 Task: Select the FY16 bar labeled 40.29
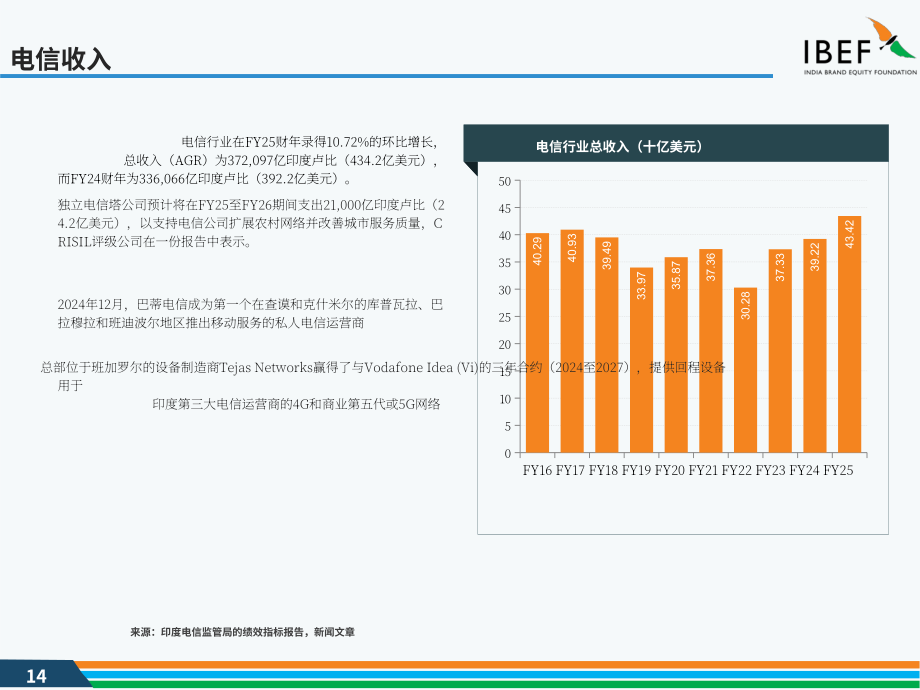point(537,343)
